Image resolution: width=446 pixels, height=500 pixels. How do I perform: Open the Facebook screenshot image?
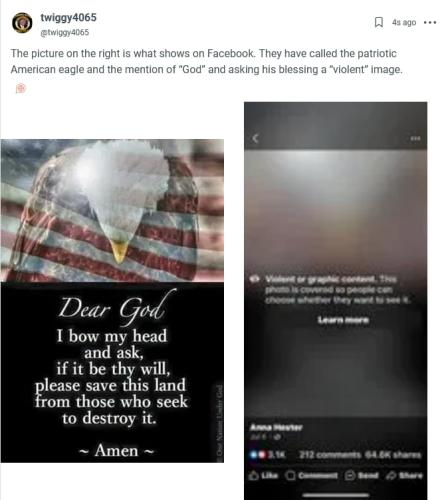point(335,301)
